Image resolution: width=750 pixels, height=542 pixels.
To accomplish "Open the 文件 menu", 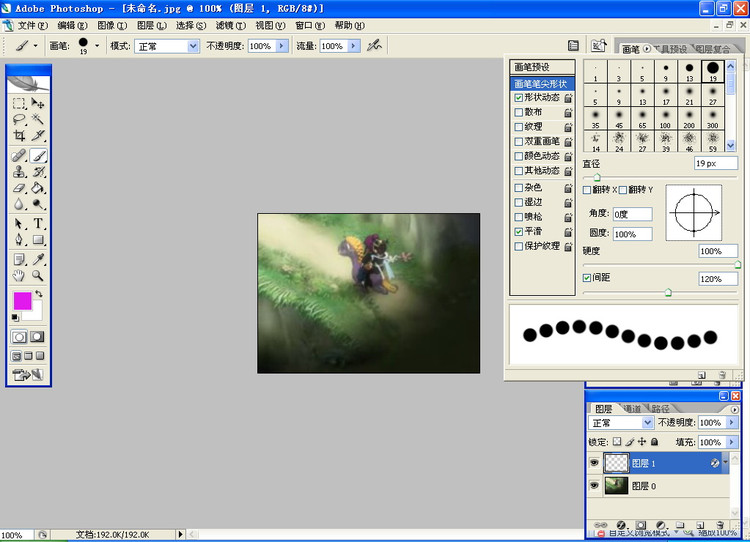I will (32, 25).
